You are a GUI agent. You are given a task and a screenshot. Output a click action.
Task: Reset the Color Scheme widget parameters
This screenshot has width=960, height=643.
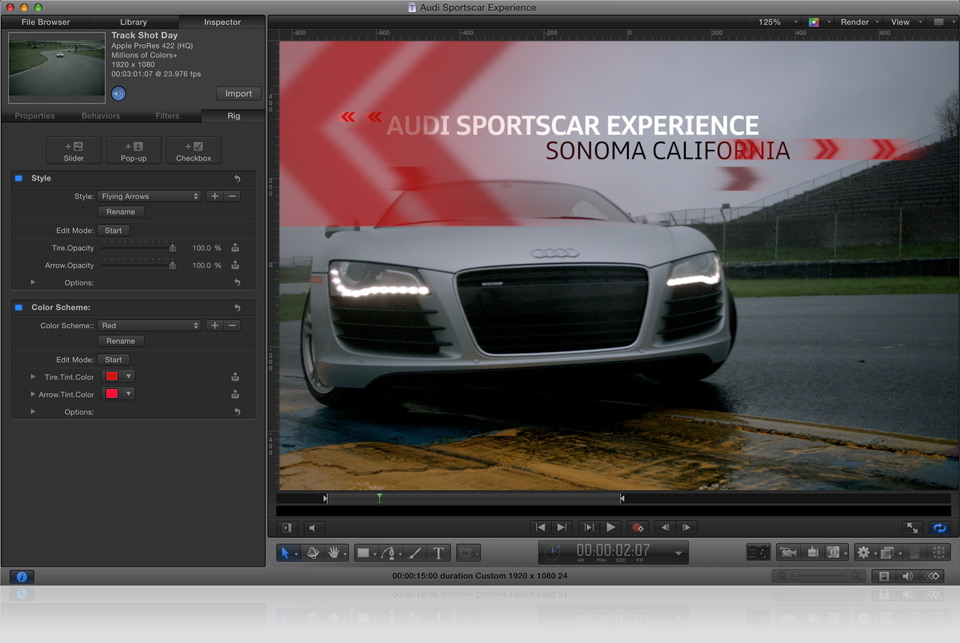click(237, 307)
